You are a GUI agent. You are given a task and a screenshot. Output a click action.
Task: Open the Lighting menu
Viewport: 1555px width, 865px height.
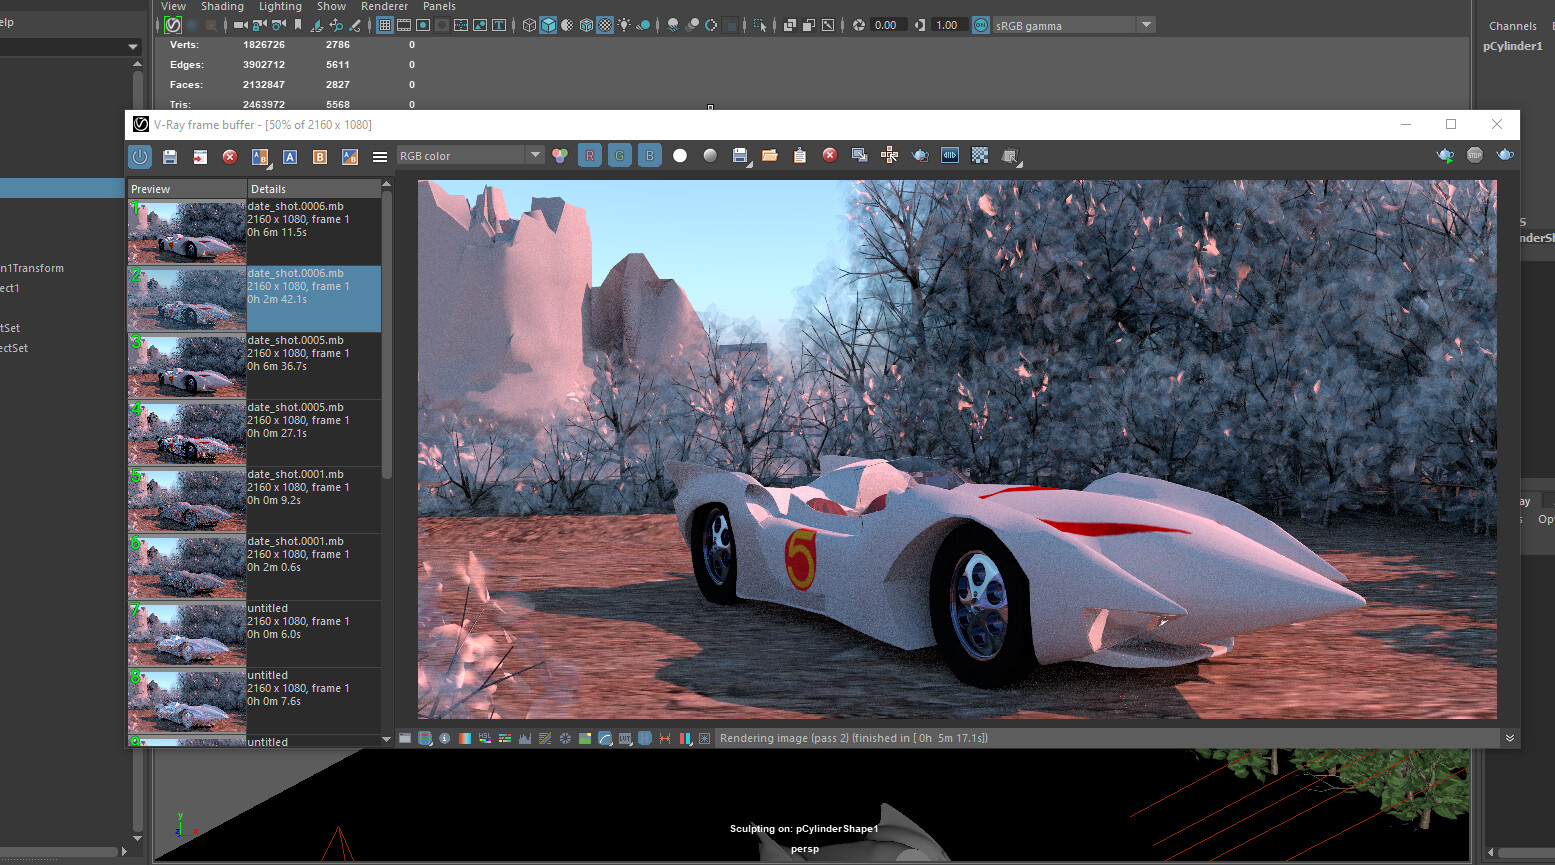click(280, 6)
